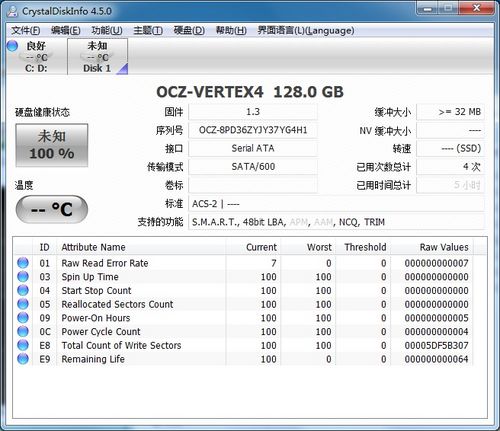Image resolution: width=500 pixels, height=431 pixels.
Task: Click the buffer size field >= 32 MB
Action: pyautogui.click(x=451, y=112)
